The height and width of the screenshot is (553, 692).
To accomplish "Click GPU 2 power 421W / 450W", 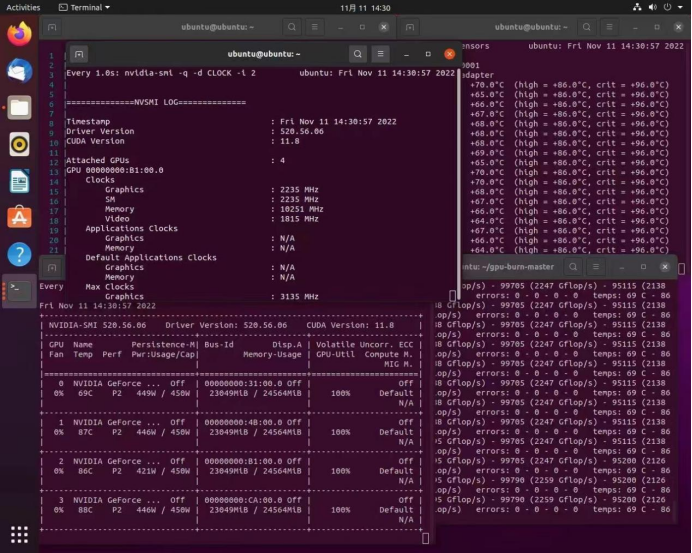I will click(x=163, y=470).
